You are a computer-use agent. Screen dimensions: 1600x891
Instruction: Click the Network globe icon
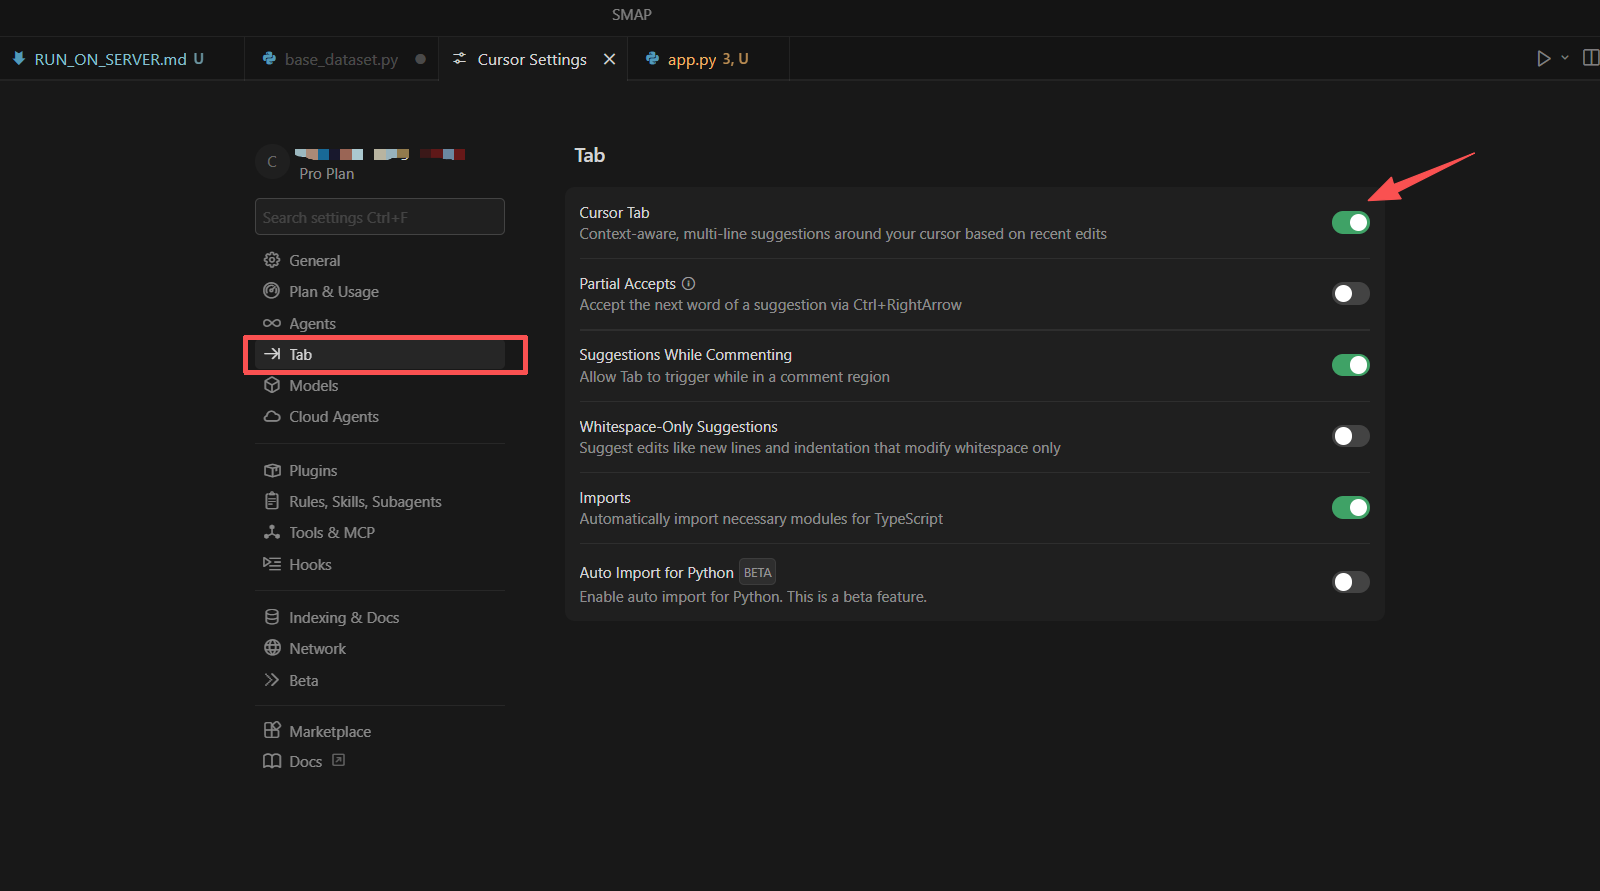pyautogui.click(x=271, y=648)
